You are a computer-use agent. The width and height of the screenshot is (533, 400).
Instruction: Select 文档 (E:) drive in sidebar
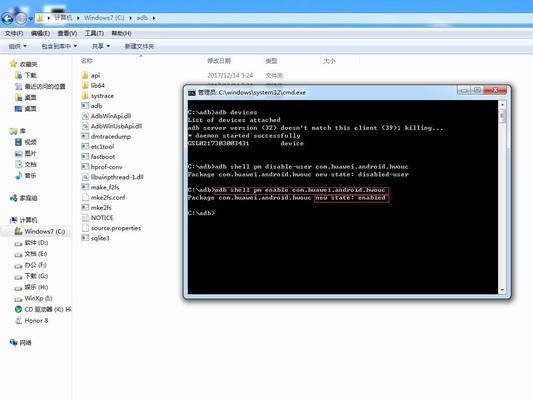(x=31, y=254)
